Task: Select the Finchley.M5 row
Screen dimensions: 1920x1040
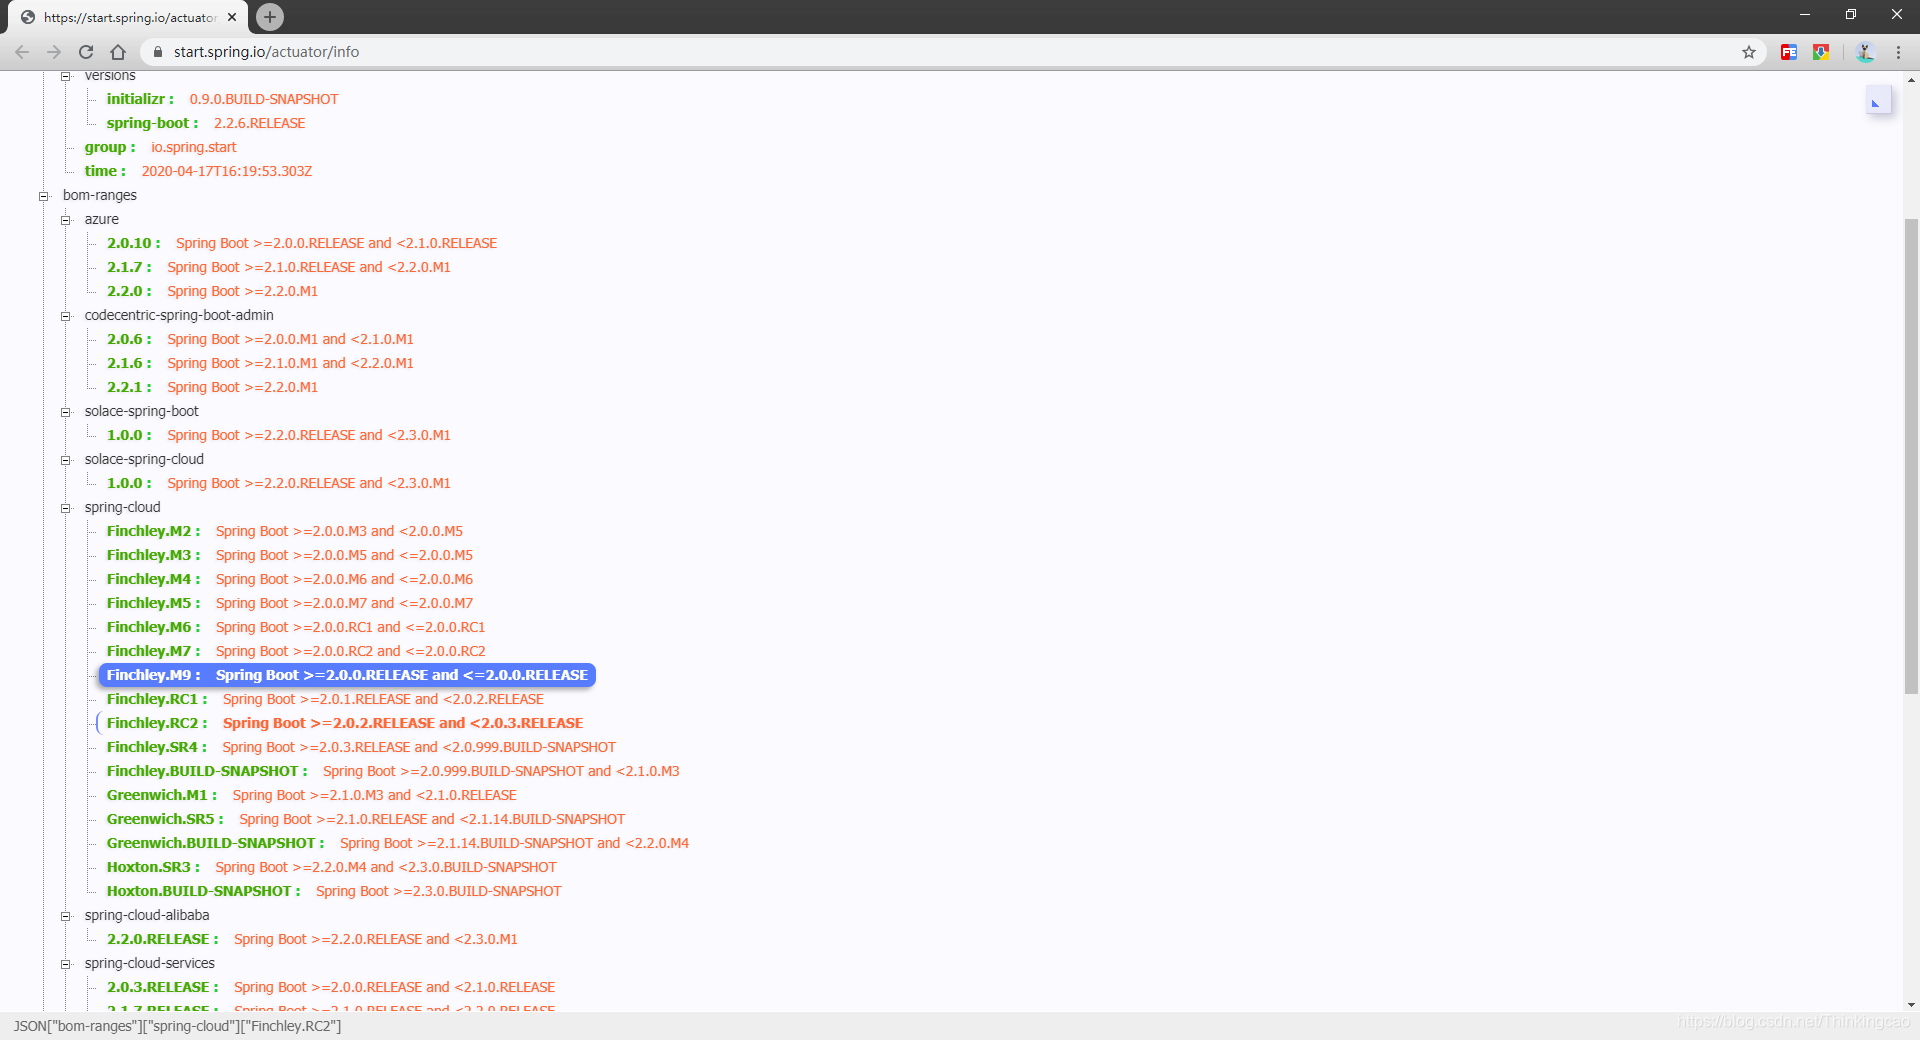Action: click(x=290, y=603)
